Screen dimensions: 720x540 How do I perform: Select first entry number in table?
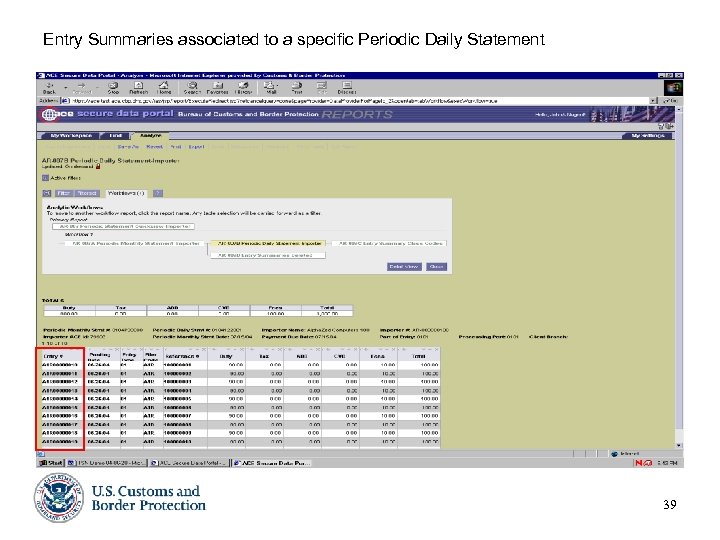point(60,365)
